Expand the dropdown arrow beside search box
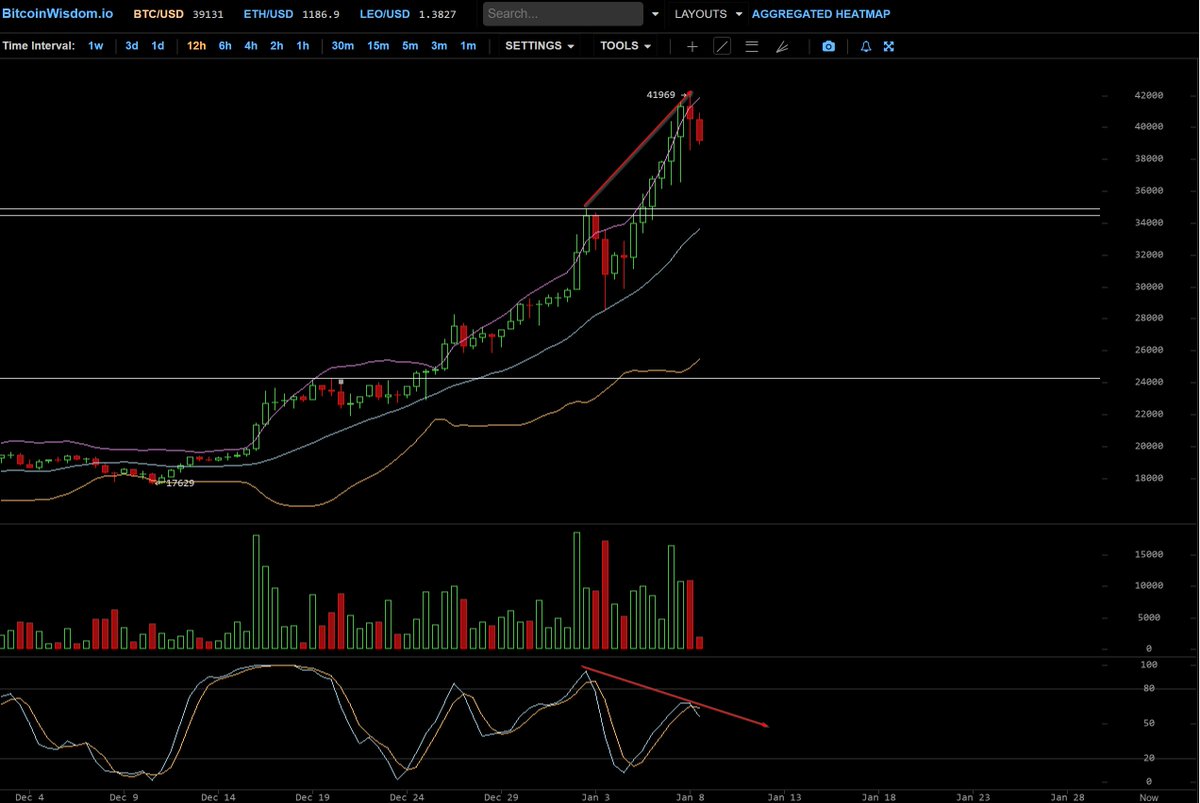 [x=656, y=15]
